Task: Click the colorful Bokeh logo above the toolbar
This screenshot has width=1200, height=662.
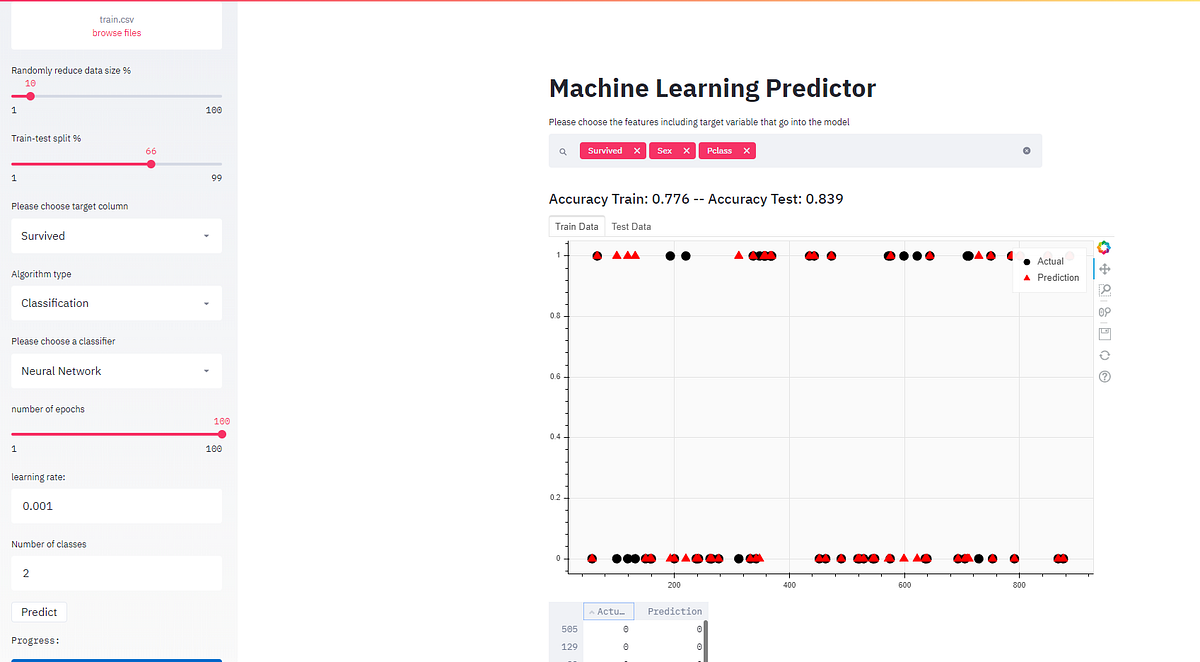Action: click(x=1103, y=247)
